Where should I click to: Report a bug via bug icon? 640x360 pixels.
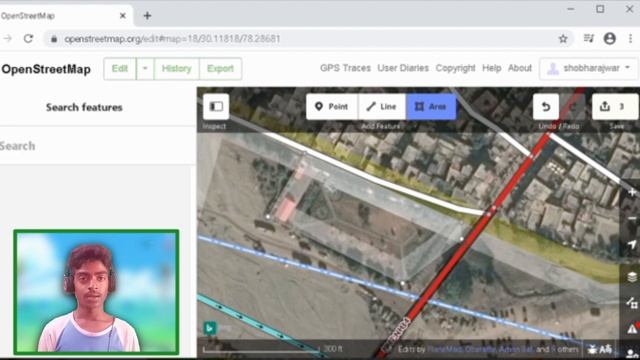(592, 349)
